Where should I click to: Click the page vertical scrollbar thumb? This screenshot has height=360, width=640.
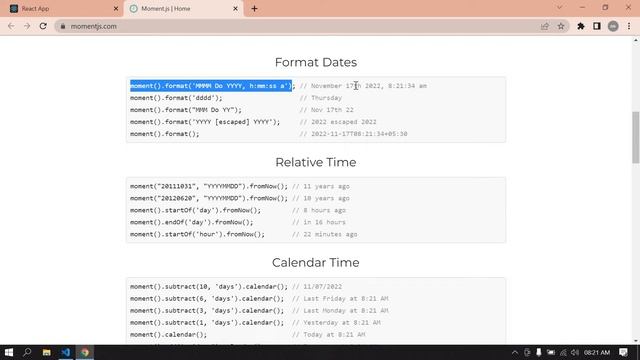point(636,137)
